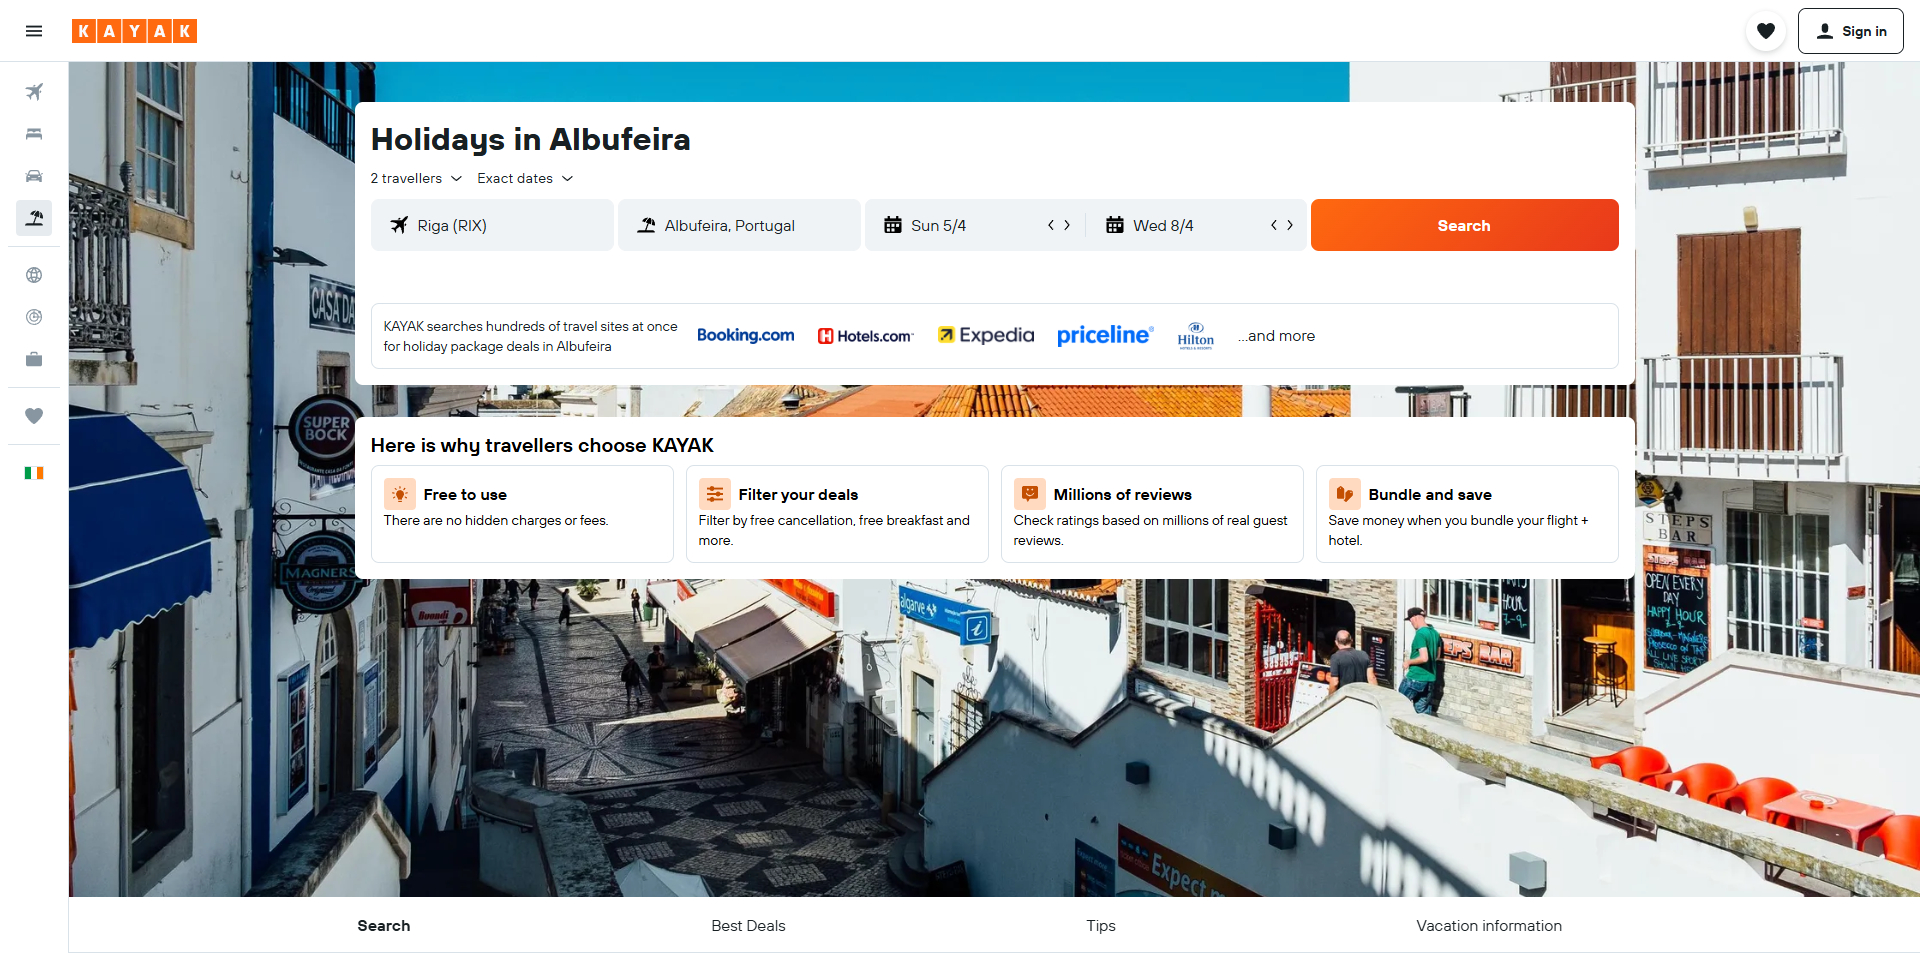This screenshot has height=953, width=1920.
Task: Go to Flights via sidebar plane icon
Action: point(34,92)
